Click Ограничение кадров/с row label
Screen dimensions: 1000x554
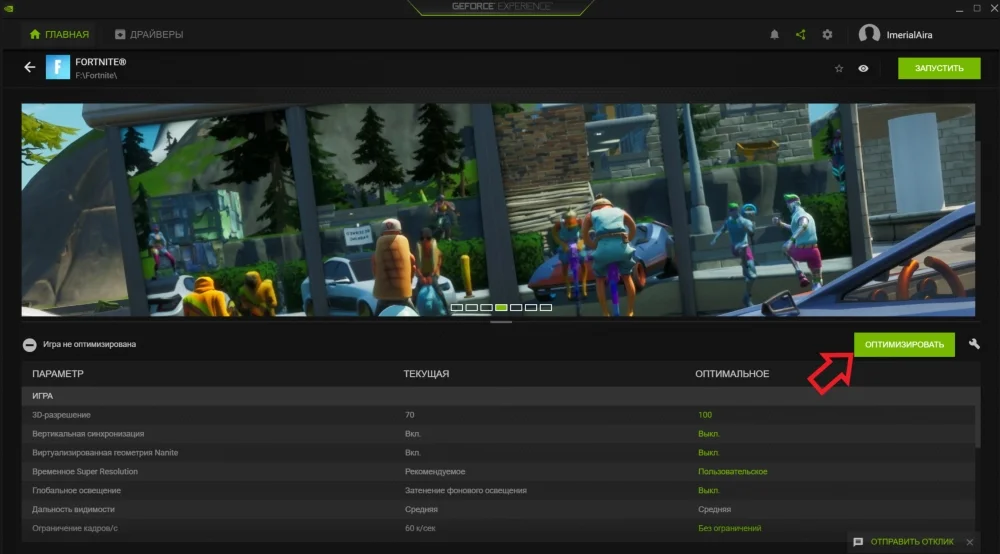coord(75,528)
